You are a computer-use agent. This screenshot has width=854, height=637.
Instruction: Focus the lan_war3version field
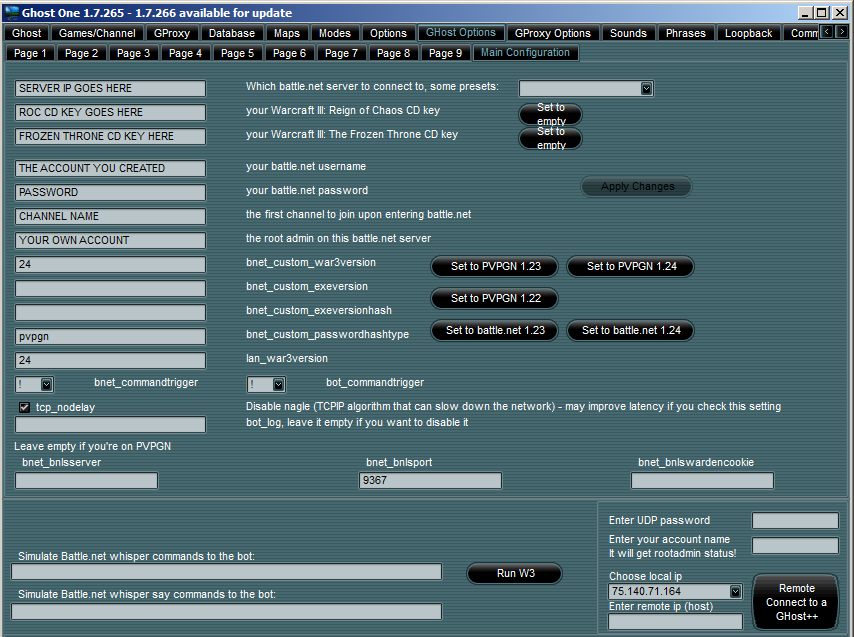point(111,360)
